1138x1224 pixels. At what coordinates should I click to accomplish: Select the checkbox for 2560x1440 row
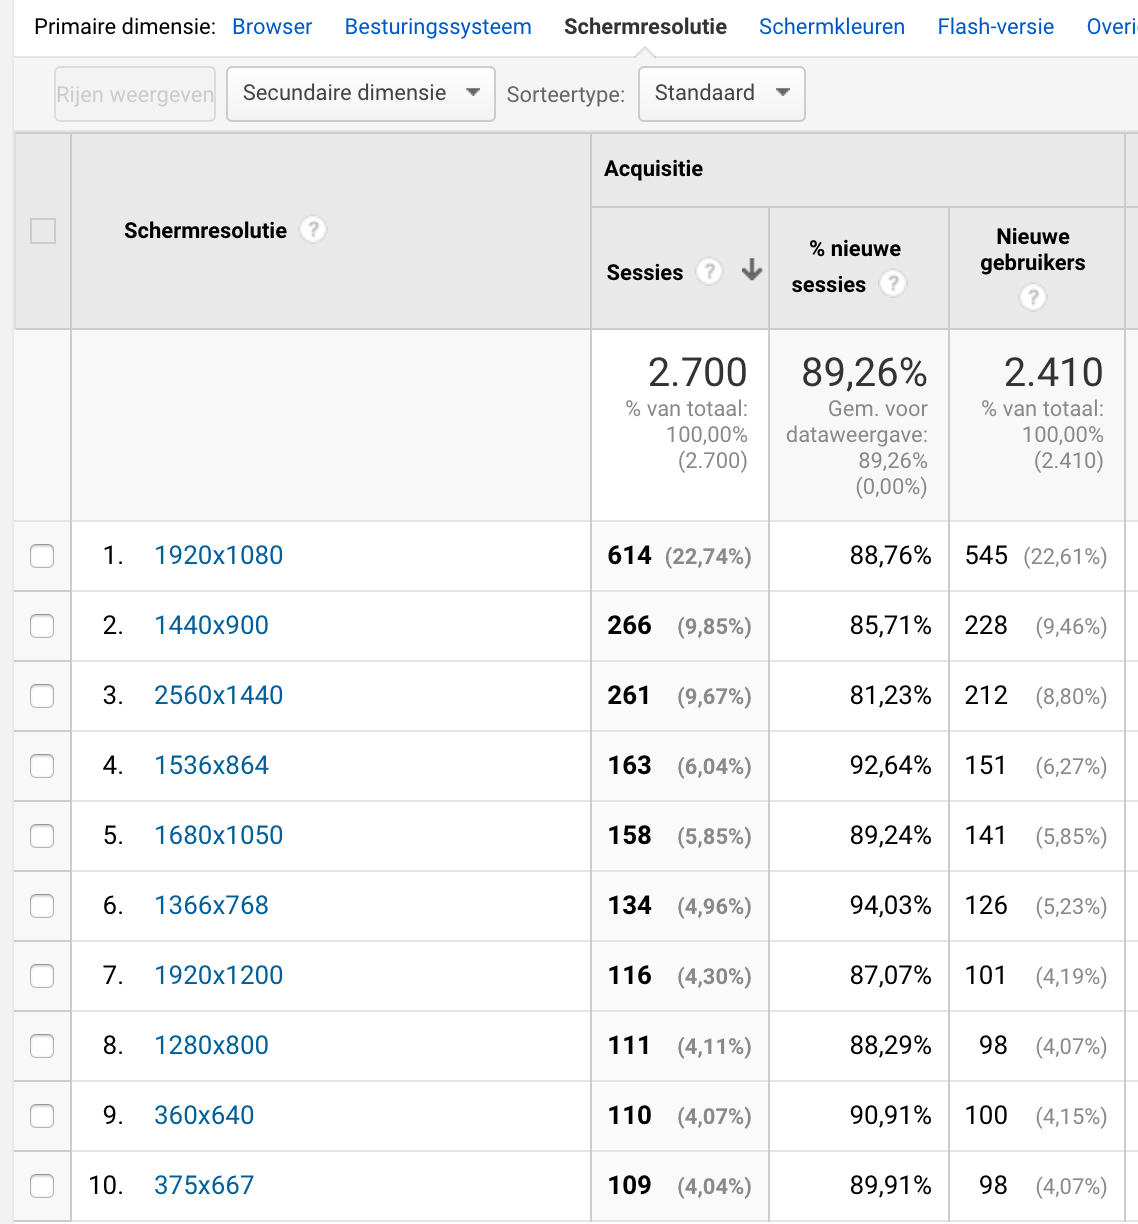pyautogui.click(x=42, y=696)
